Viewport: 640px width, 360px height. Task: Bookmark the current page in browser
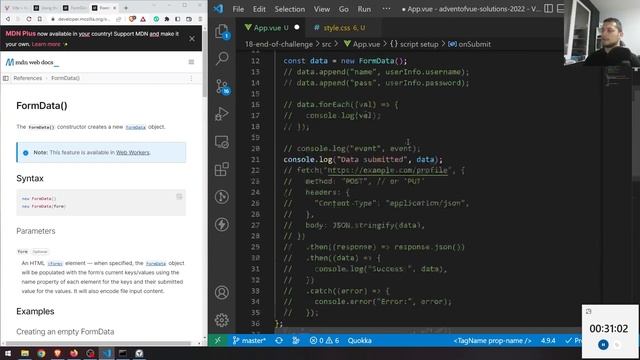pyautogui.click(x=40, y=19)
